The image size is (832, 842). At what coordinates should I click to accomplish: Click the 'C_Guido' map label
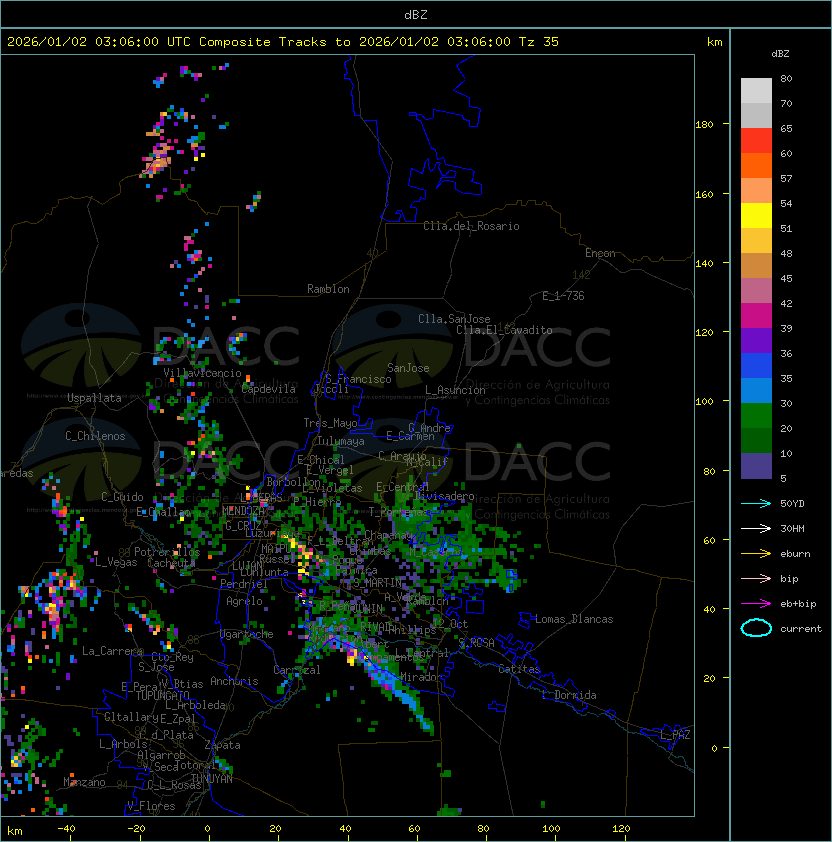click(x=122, y=497)
